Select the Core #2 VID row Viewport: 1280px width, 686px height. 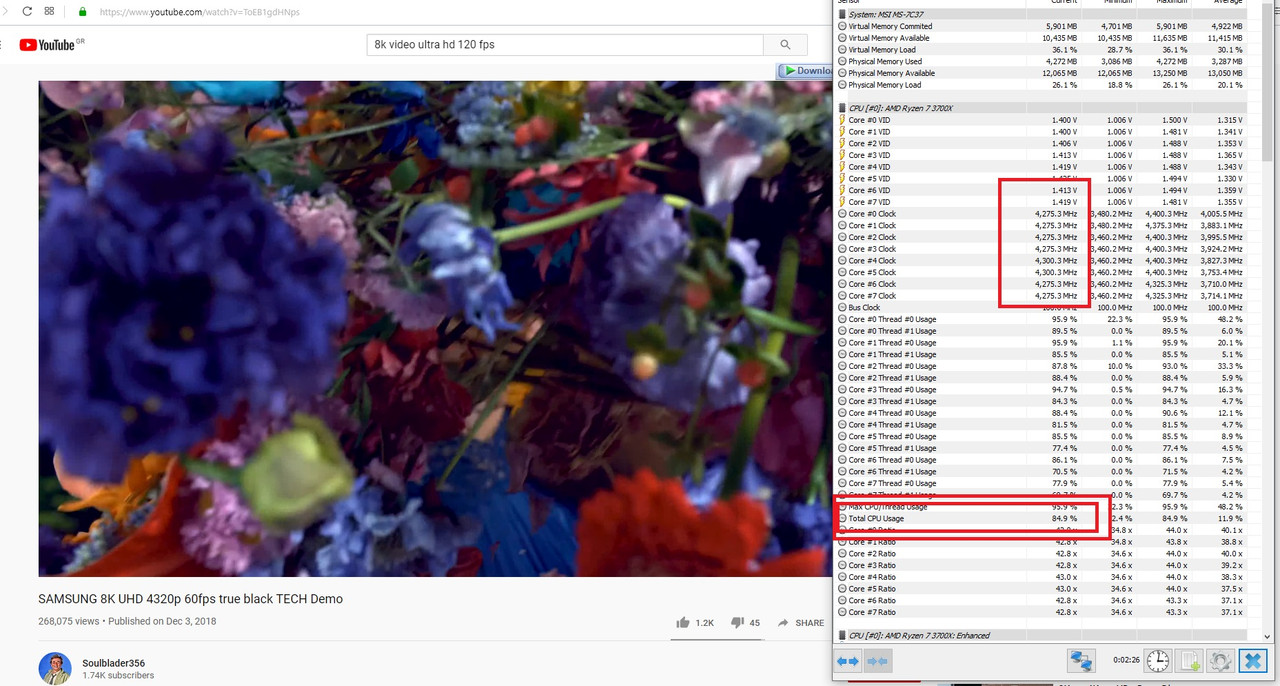[x=1041, y=143]
